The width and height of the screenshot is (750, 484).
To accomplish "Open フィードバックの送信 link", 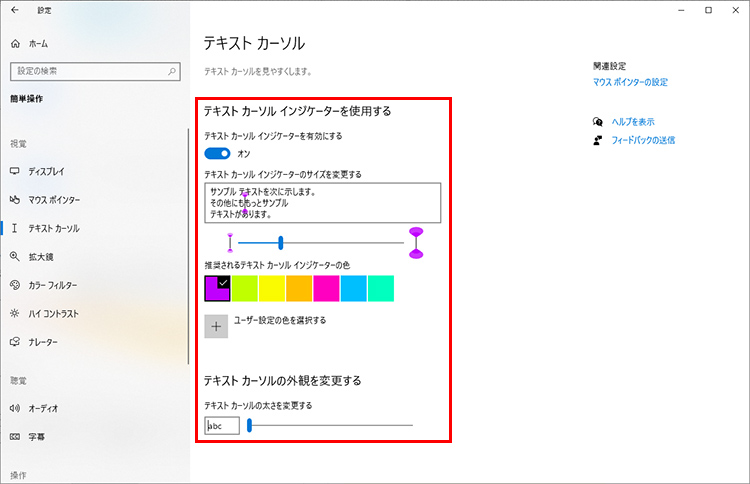I will (643, 140).
